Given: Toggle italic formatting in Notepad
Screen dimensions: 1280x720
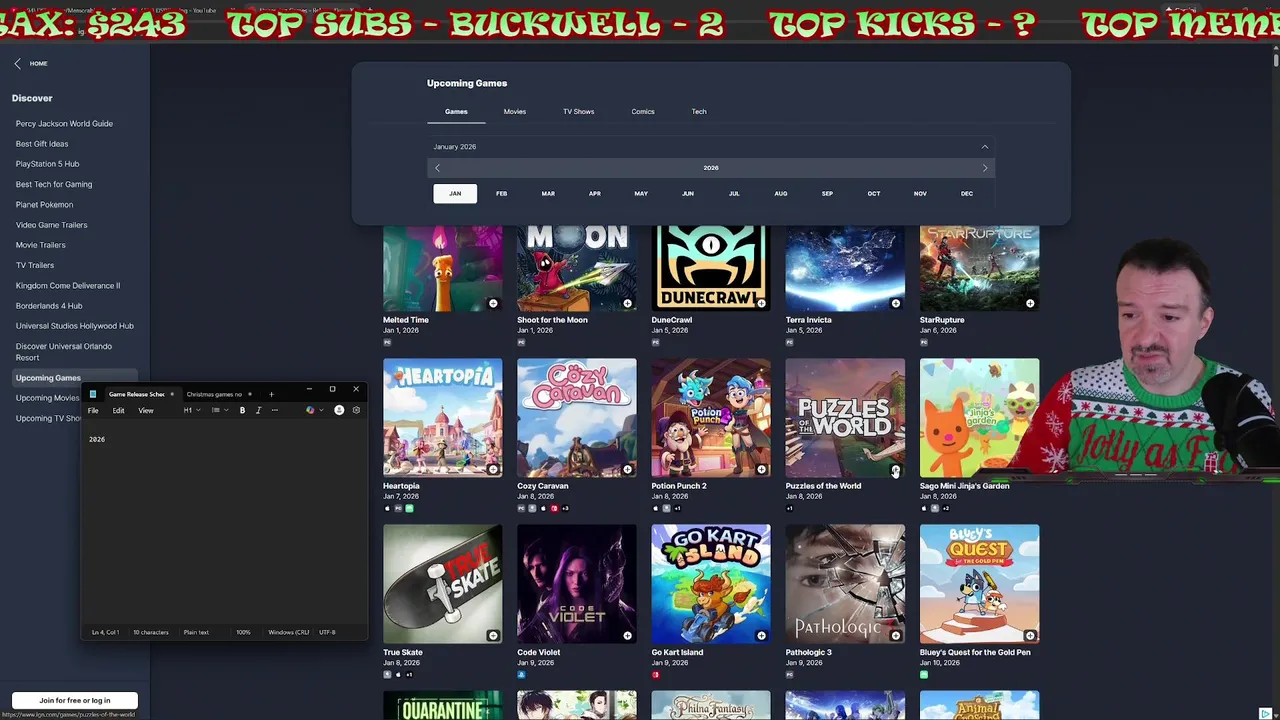Looking at the screenshot, I should click(258, 410).
